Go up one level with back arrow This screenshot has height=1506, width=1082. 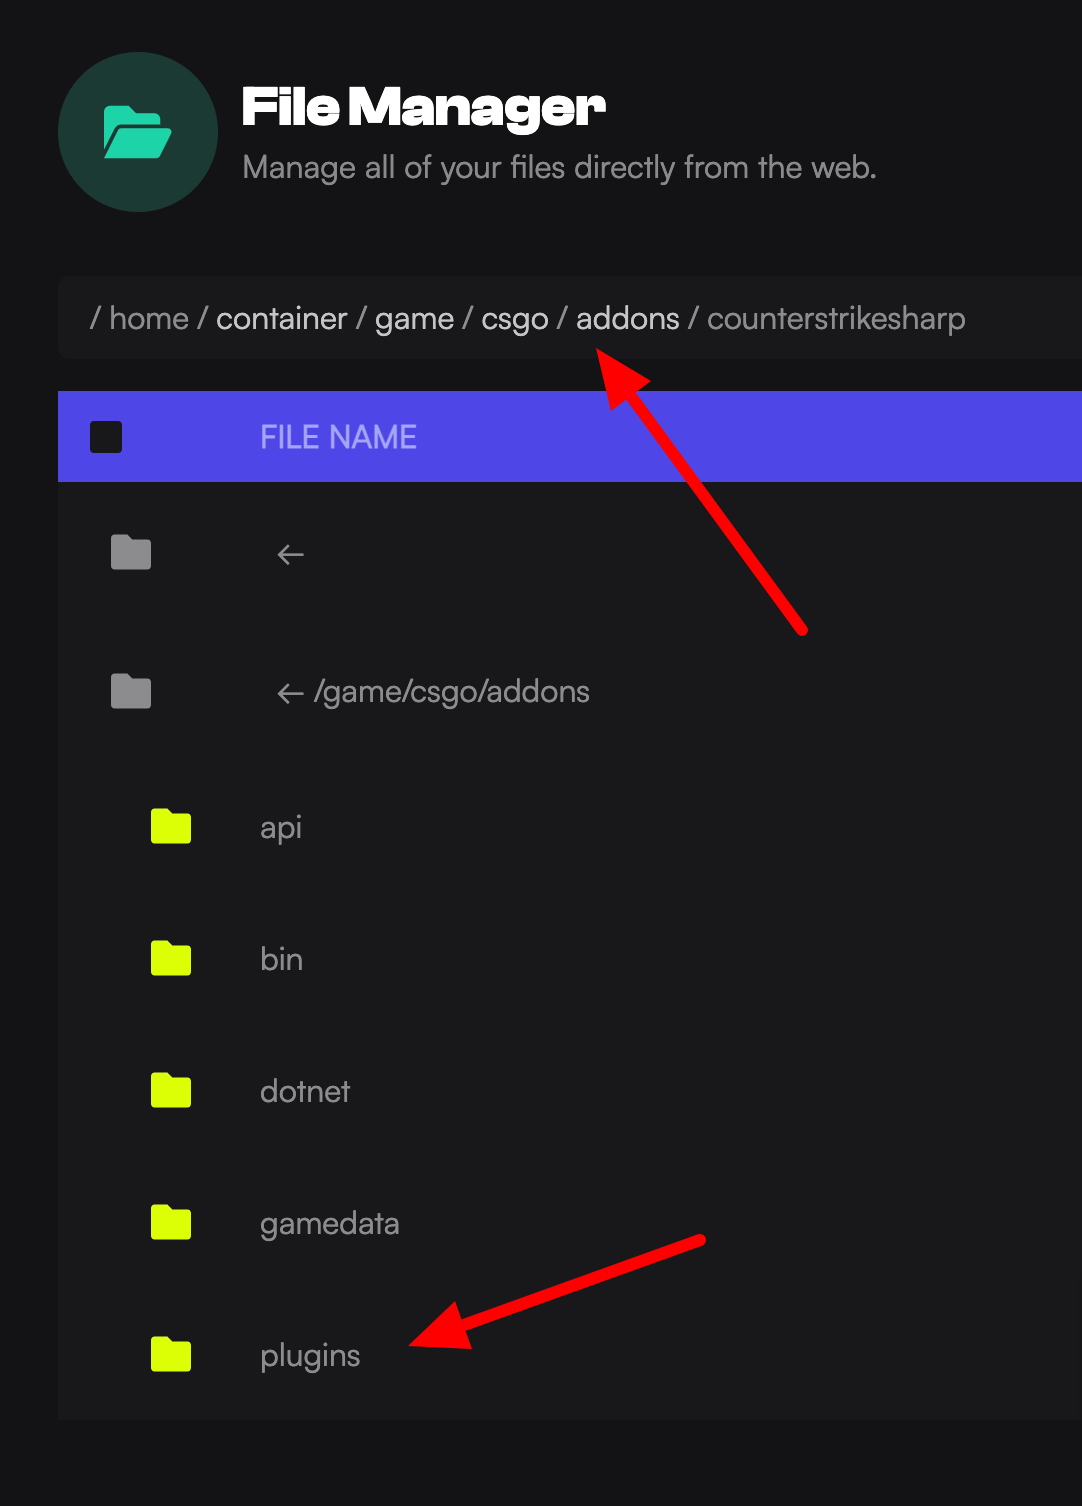(291, 554)
